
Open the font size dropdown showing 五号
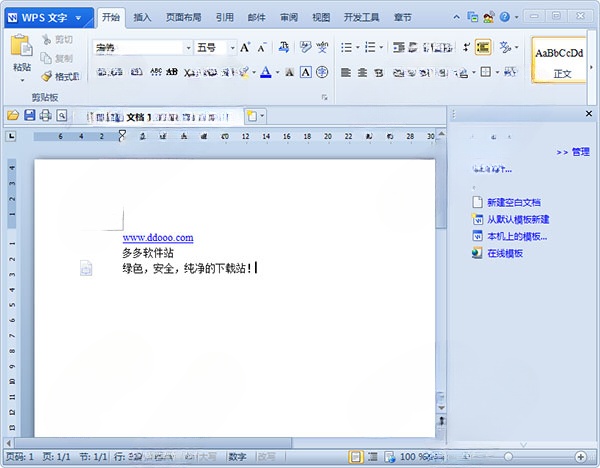[x=232, y=48]
